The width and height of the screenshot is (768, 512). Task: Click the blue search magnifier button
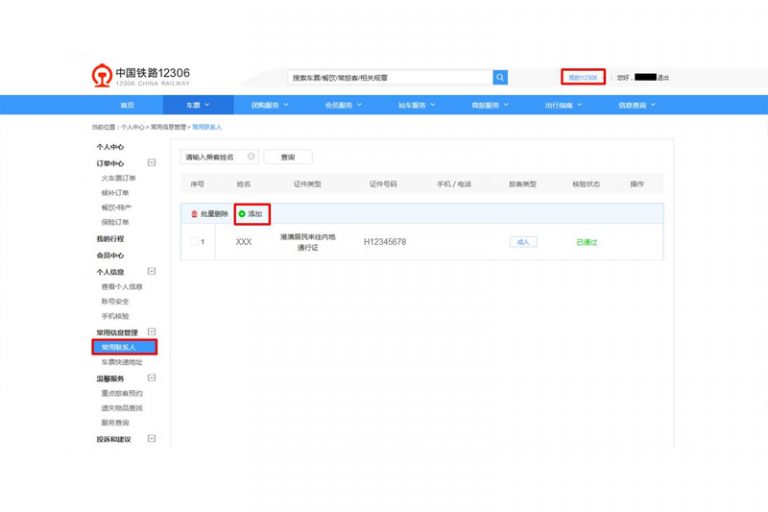tap(500, 77)
